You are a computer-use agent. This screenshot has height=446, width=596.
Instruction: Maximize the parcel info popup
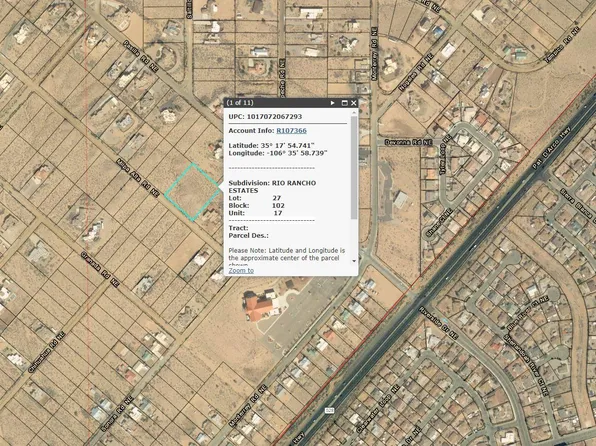[345, 103]
